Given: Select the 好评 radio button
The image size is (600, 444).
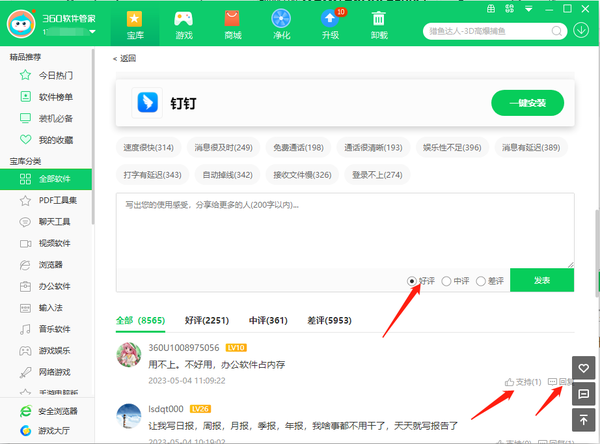Looking at the screenshot, I should [x=412, y=281].
